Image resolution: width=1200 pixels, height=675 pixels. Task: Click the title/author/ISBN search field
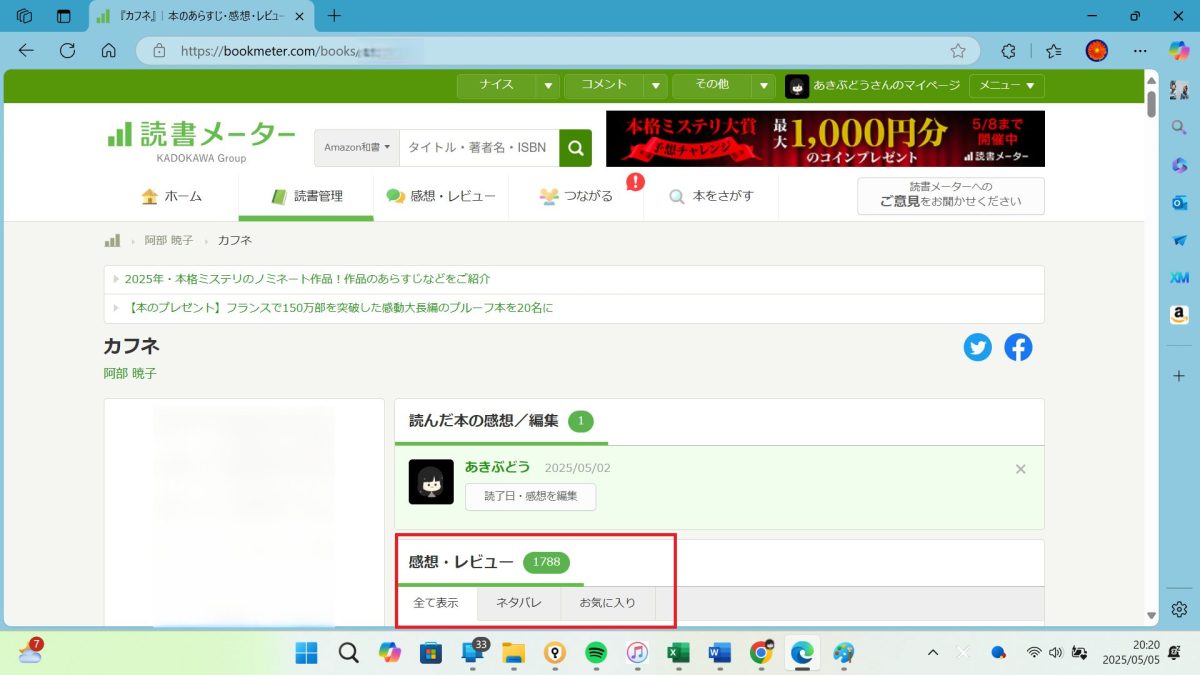[478, 148]
